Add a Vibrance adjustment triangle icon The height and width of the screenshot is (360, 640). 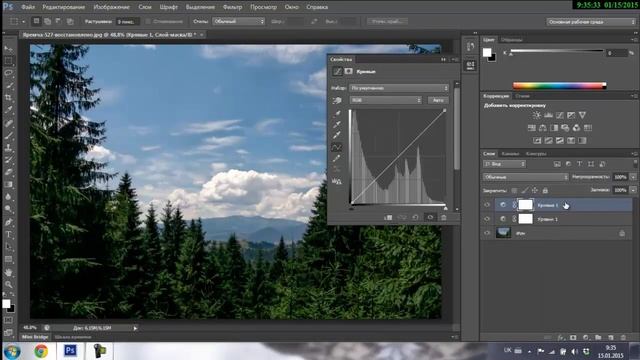(x=582, y=116)
